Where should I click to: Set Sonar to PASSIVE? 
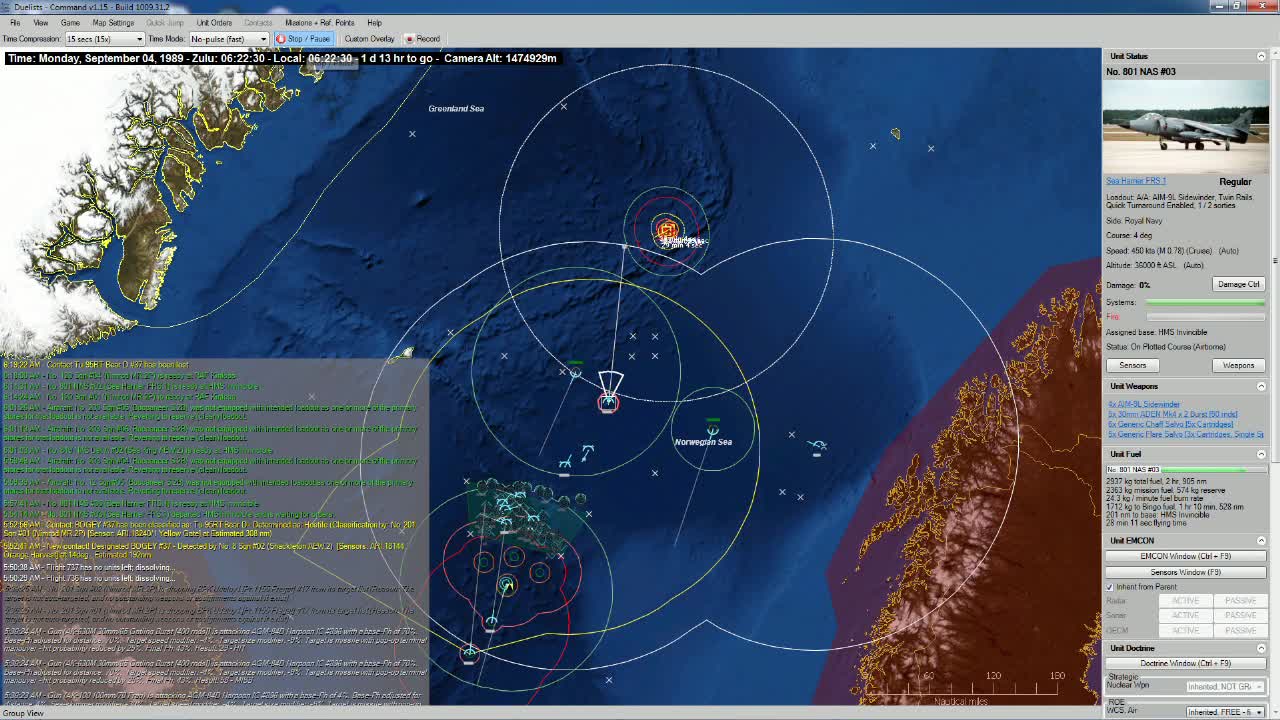coord(1240,616)
